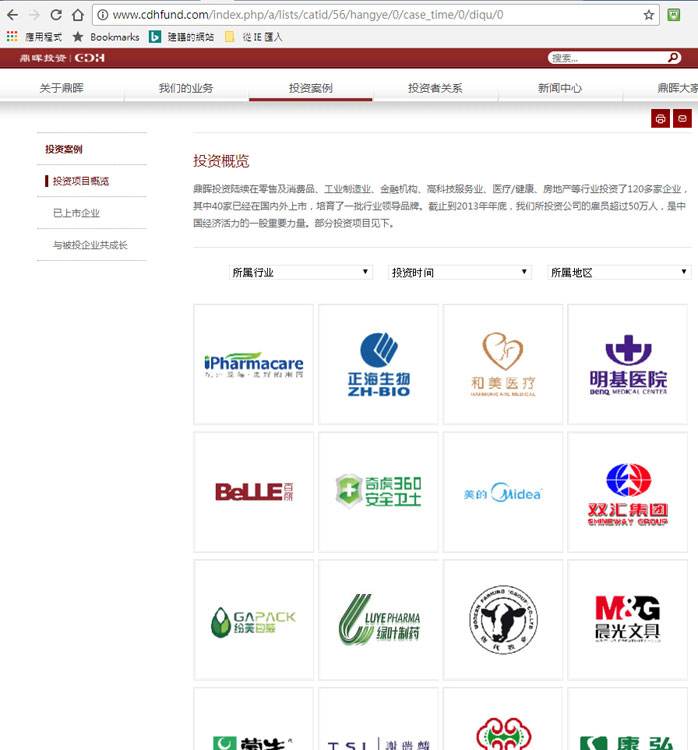Open the 奇虎360 安全卫士 logo card
The height and width of the screenshot is (750, 698).
click(x=378, y=492)
